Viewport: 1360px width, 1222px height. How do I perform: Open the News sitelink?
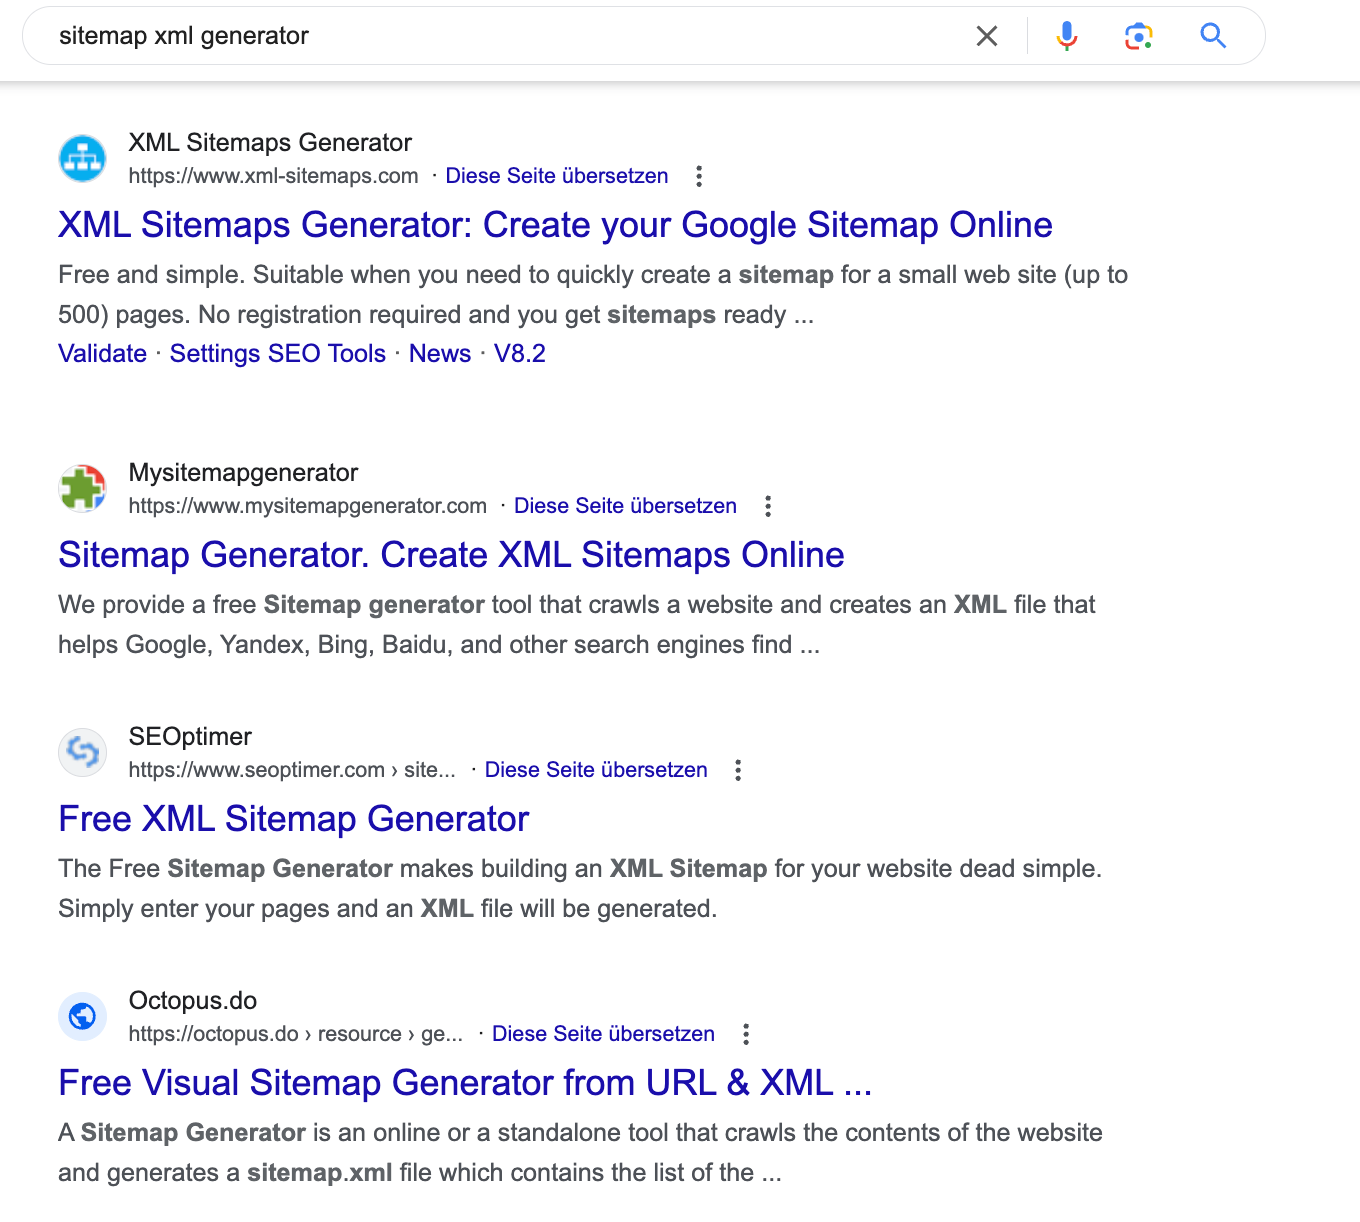point(440,354)
